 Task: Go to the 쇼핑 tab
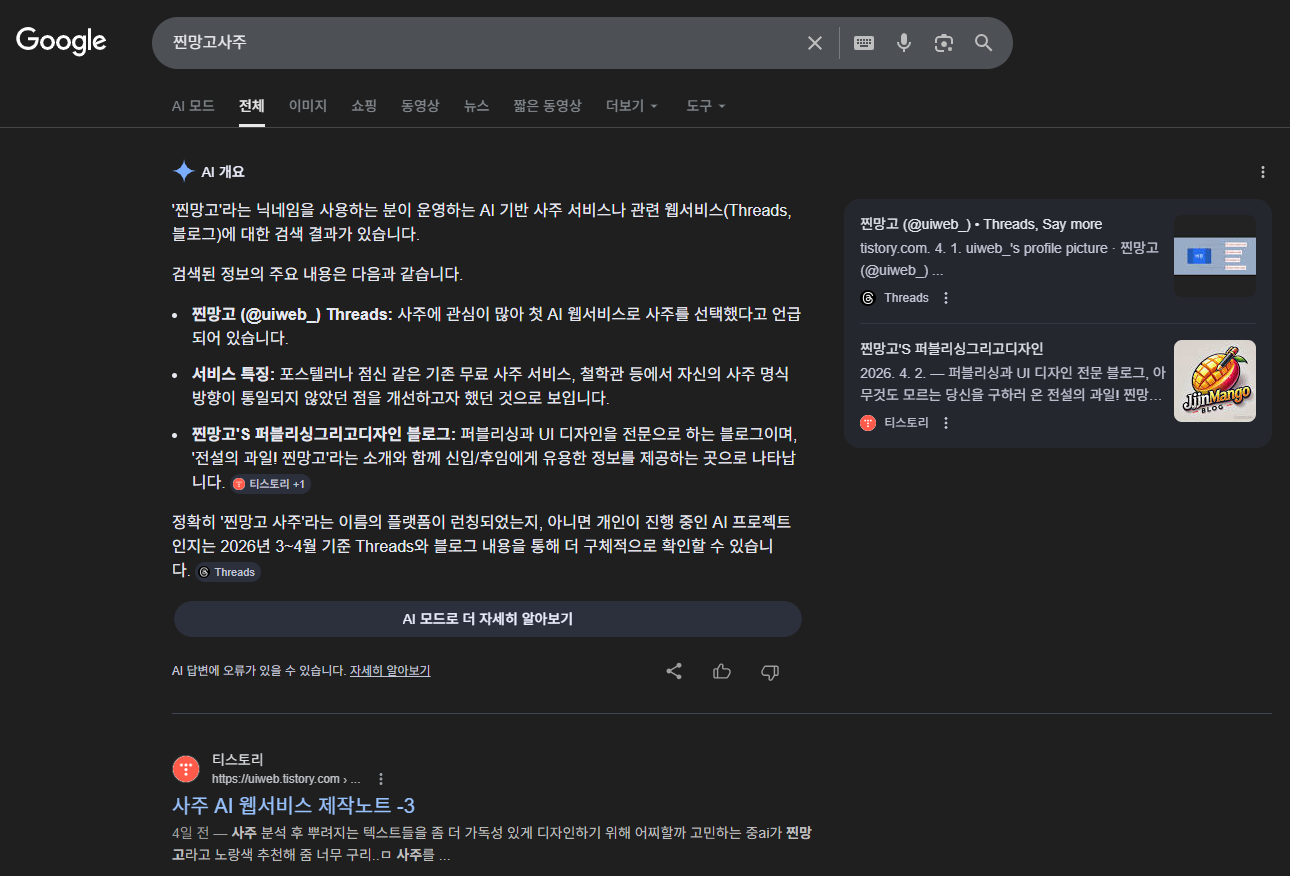(x=364, y=105)
